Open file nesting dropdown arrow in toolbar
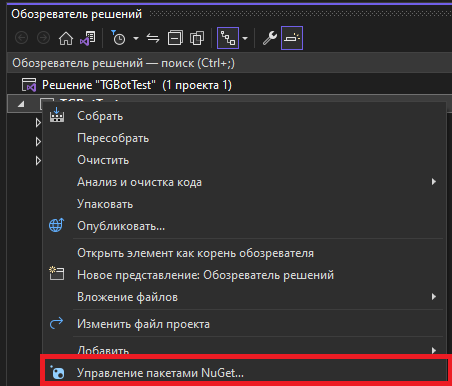Screen dimensions: 452x386 [245, 38]
